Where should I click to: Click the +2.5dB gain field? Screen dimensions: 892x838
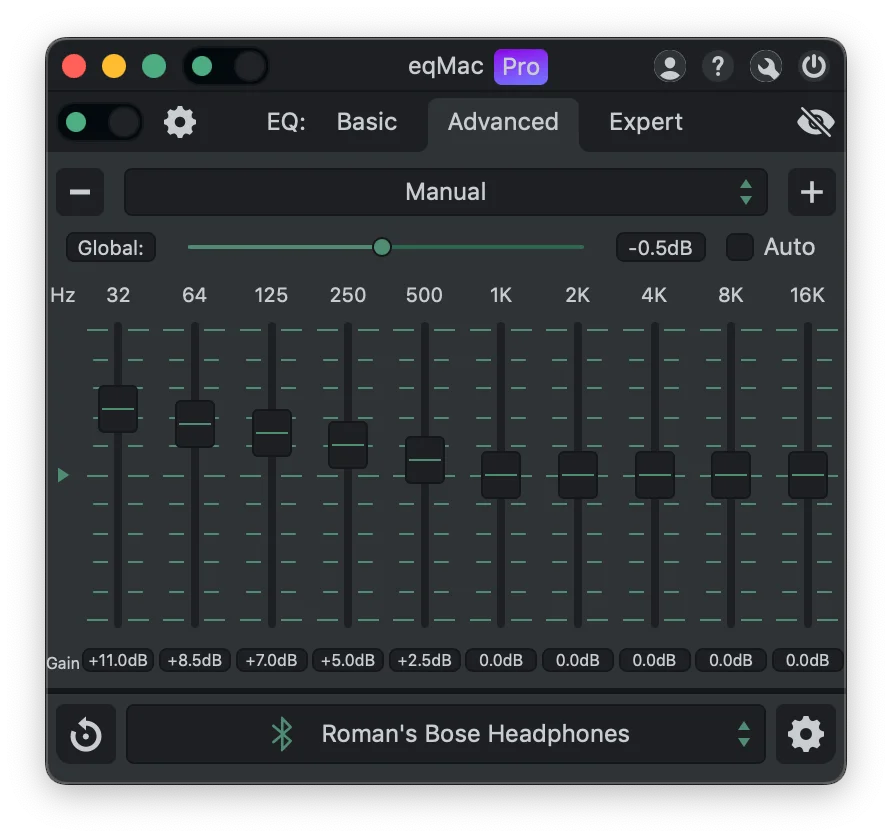(x=424, y=660)
